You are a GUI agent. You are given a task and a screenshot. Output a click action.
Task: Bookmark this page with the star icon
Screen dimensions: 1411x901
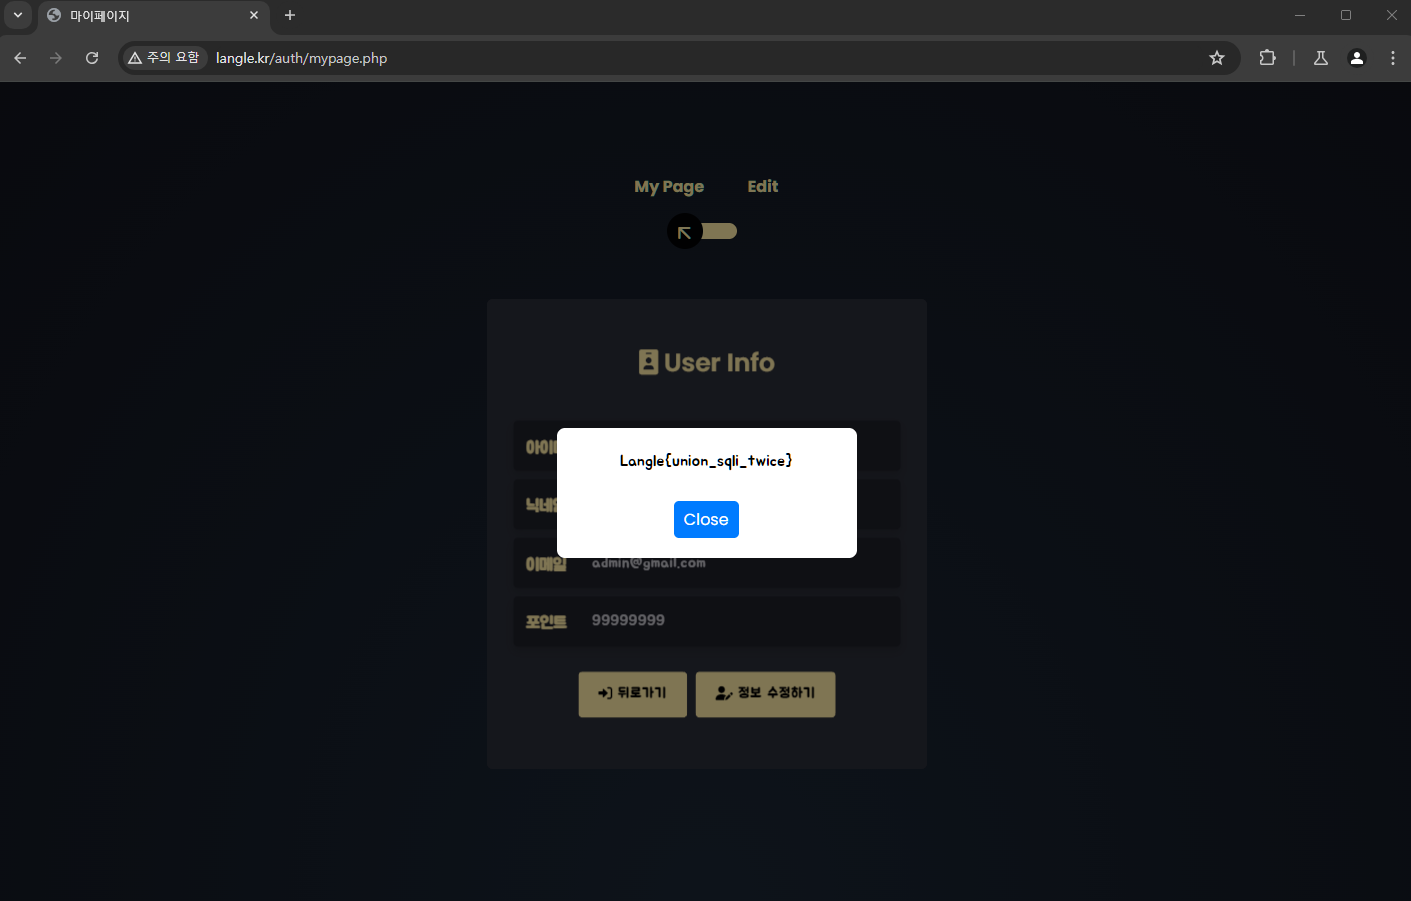tap(1217, 58)
